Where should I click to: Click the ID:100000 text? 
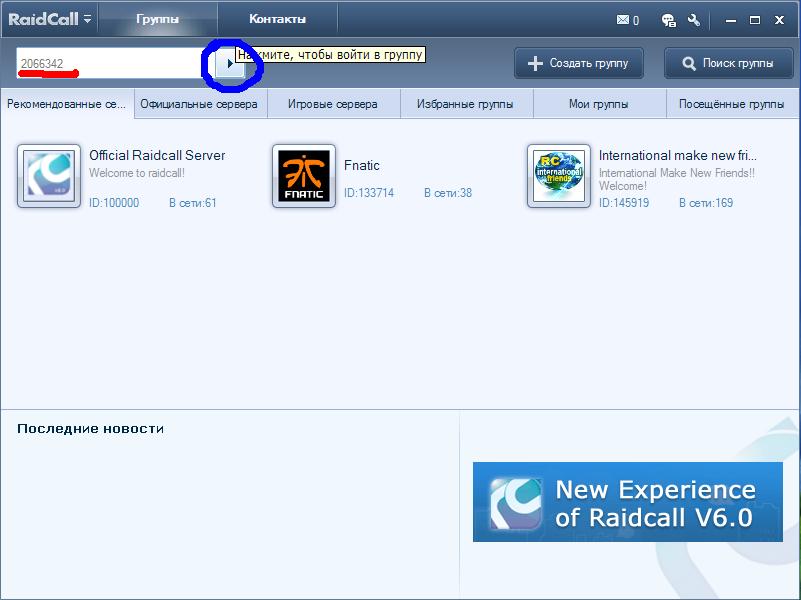click(114, 203)
